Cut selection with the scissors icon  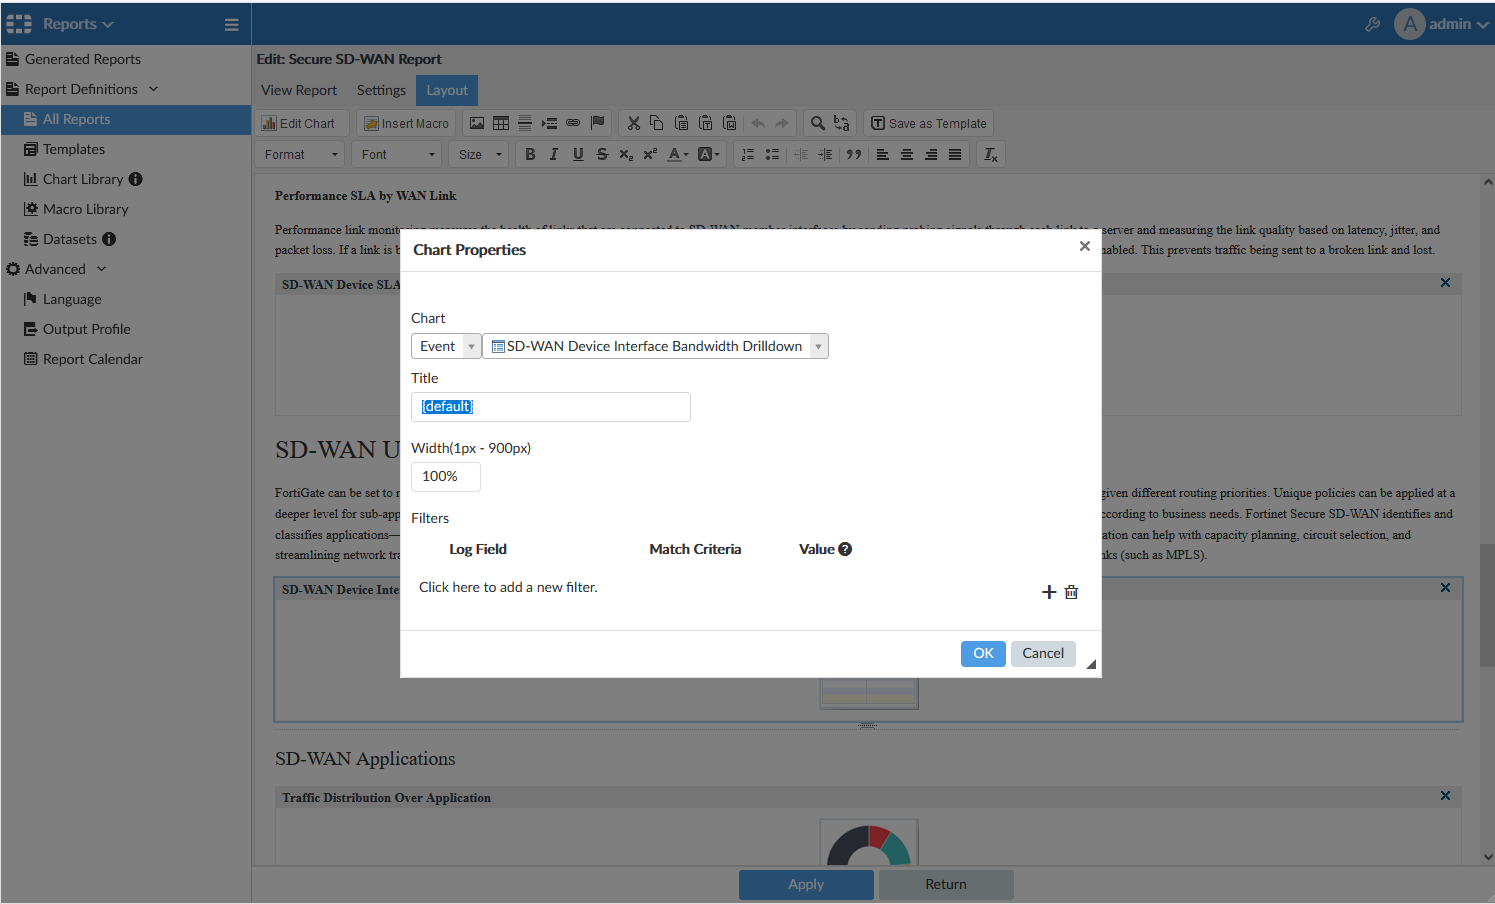click(633, 123)
